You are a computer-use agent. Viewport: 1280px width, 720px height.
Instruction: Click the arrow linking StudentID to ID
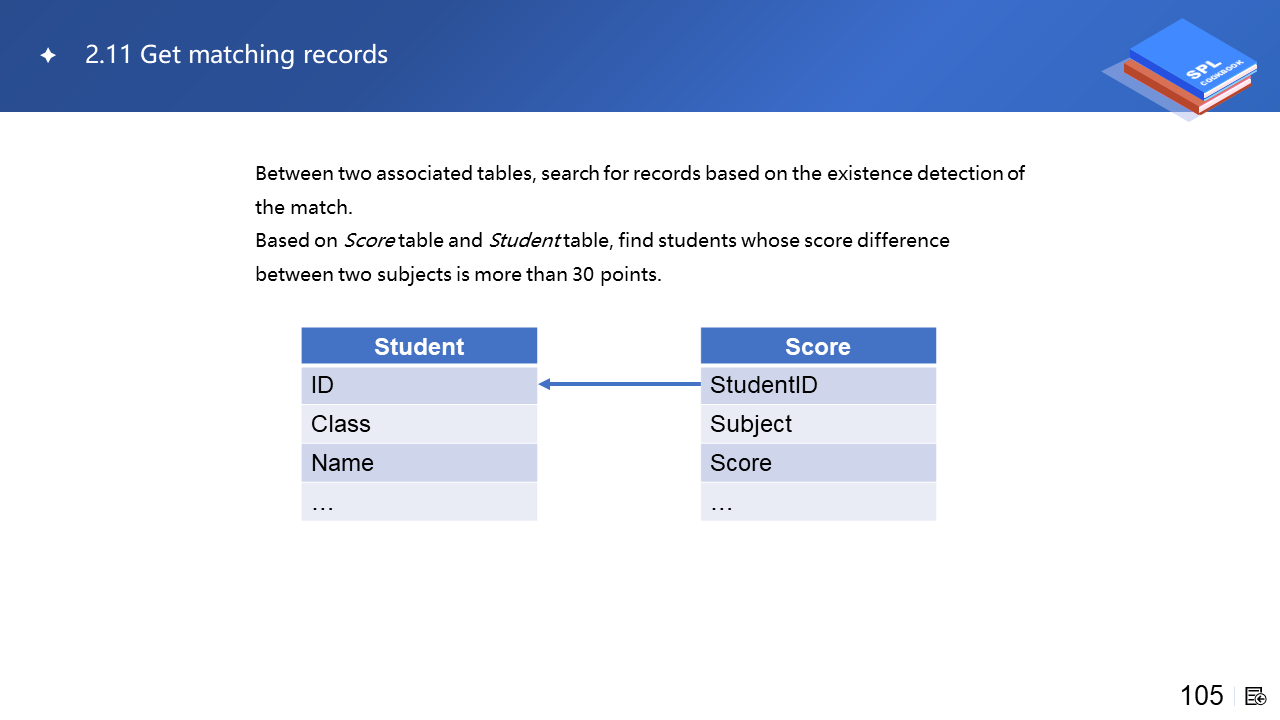point(619,384)
